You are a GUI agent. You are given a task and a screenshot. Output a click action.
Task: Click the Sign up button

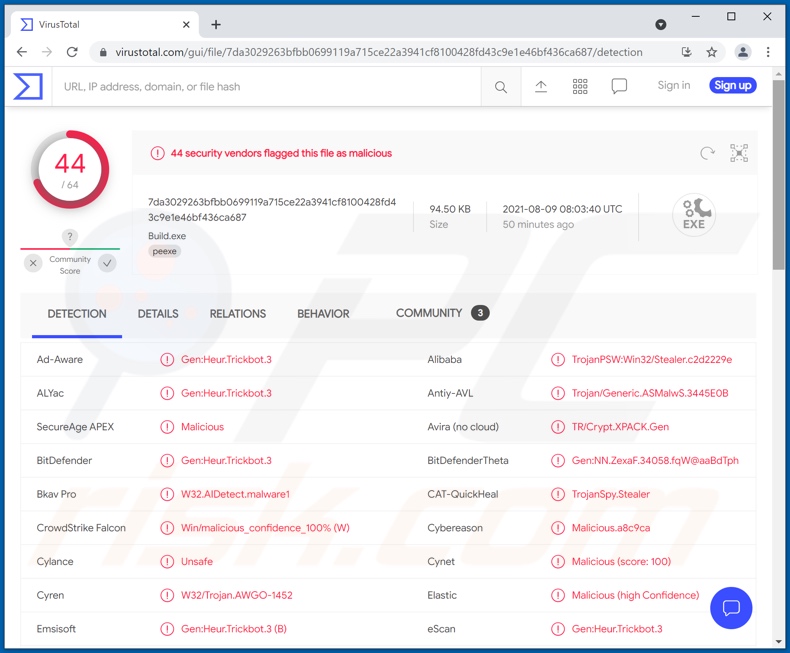tap(732, 86)
